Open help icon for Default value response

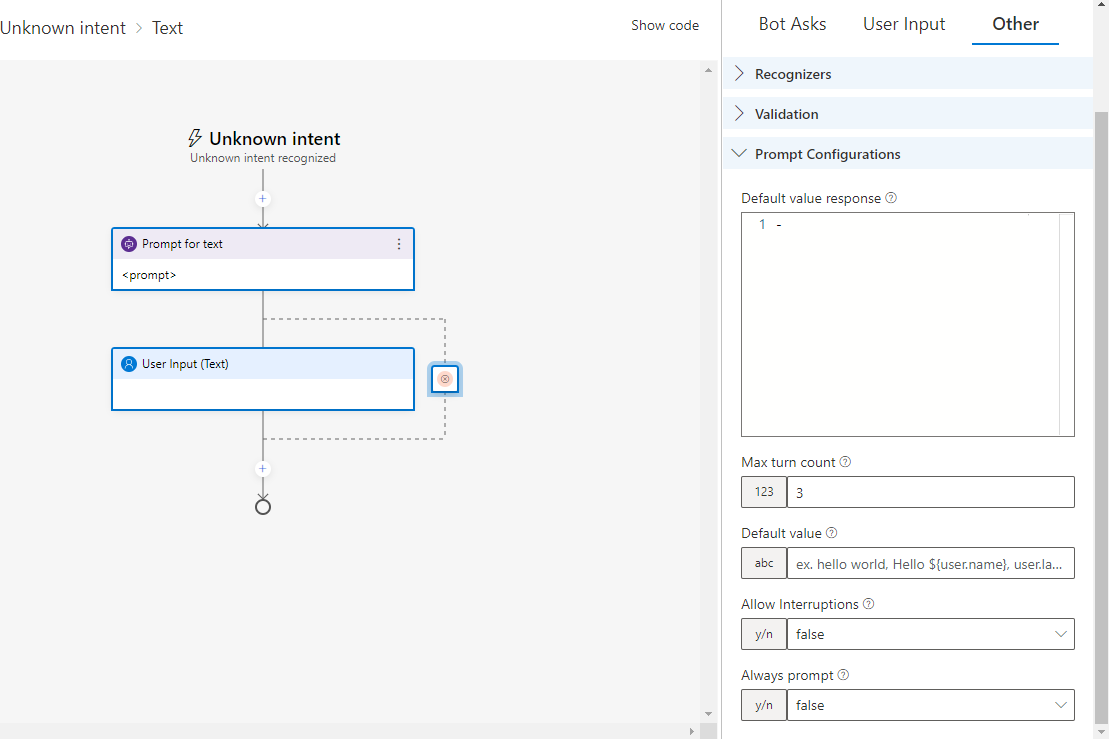[891, 198]
